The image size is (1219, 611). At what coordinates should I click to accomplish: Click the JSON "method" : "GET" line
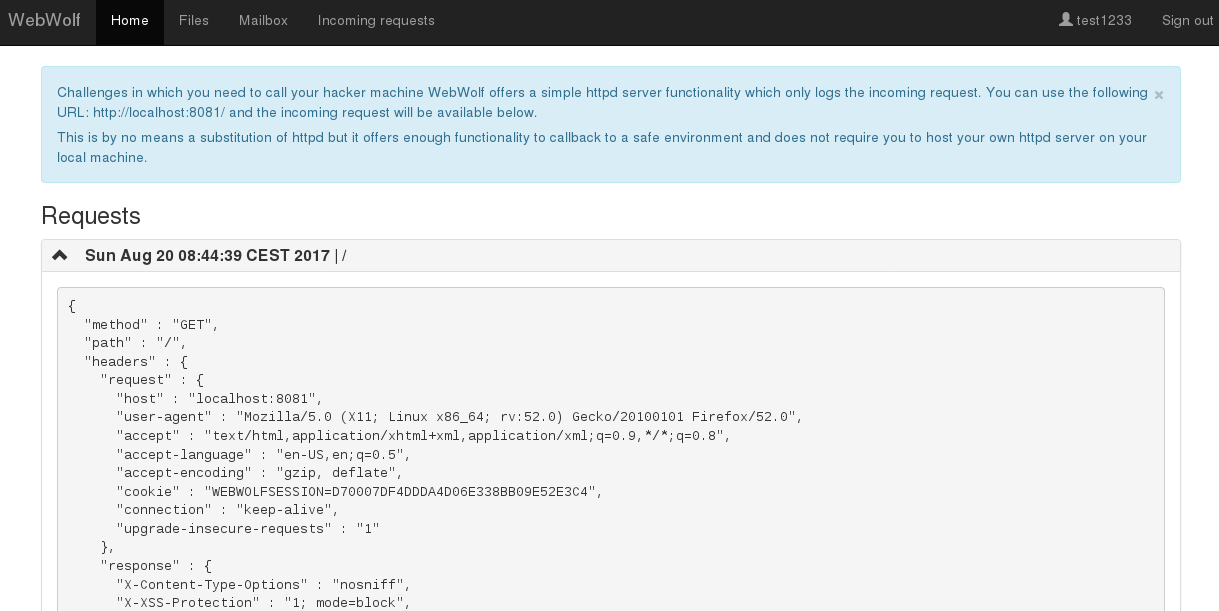click(x=151, y=325)
